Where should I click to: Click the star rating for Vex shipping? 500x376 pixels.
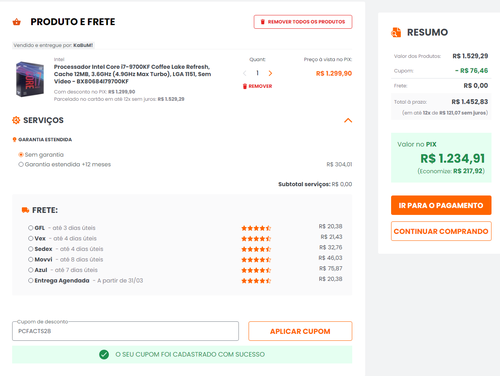pyautogui.click(x=256, y=239)
